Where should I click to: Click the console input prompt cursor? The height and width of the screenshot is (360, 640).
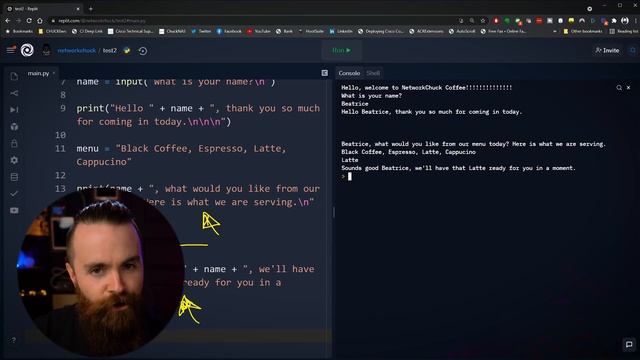click(350, 176)
